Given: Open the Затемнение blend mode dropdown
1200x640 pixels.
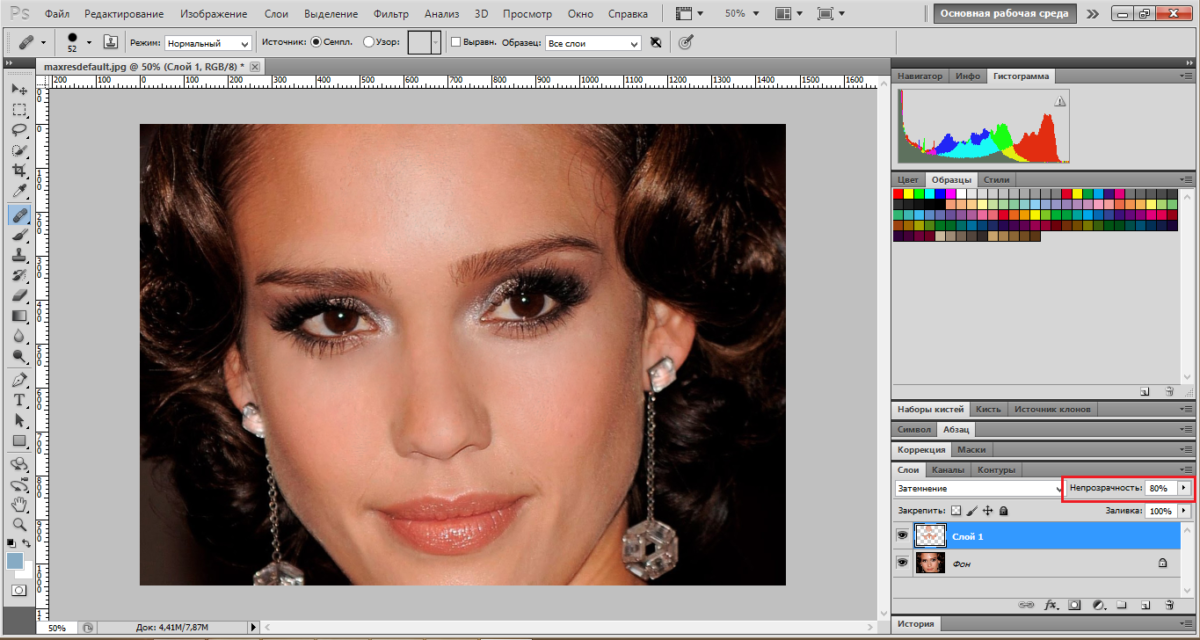Looking at the screenshot, I should [979, 489].
